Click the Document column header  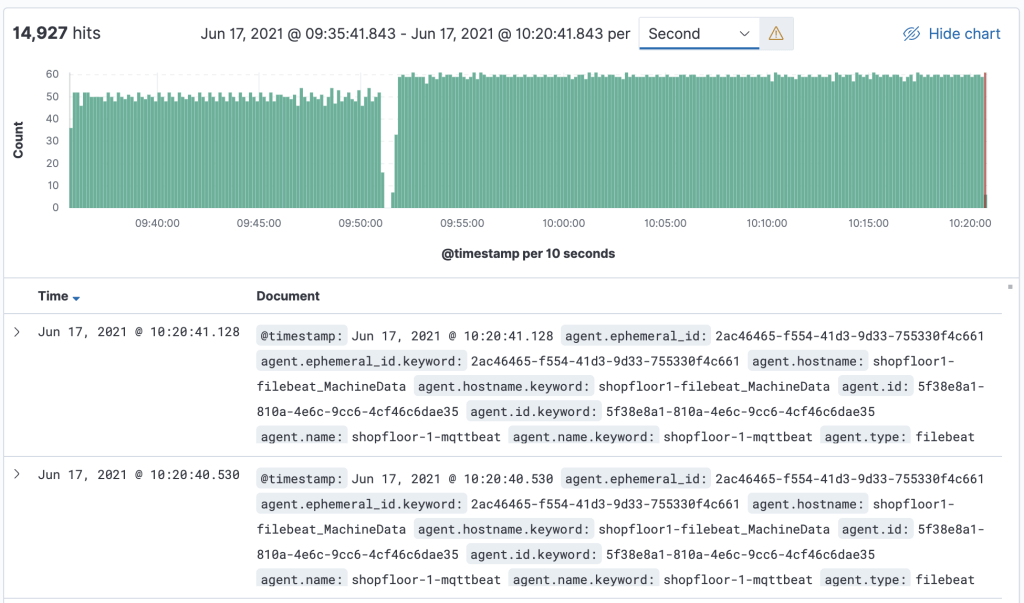pos(288,296)
